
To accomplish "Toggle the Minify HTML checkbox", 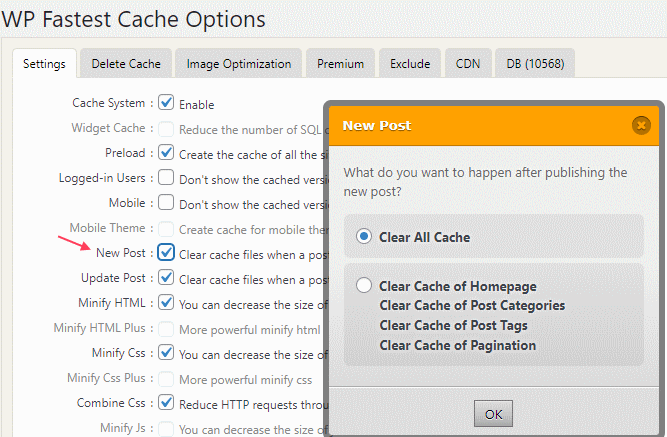I will tap(166, 303).
